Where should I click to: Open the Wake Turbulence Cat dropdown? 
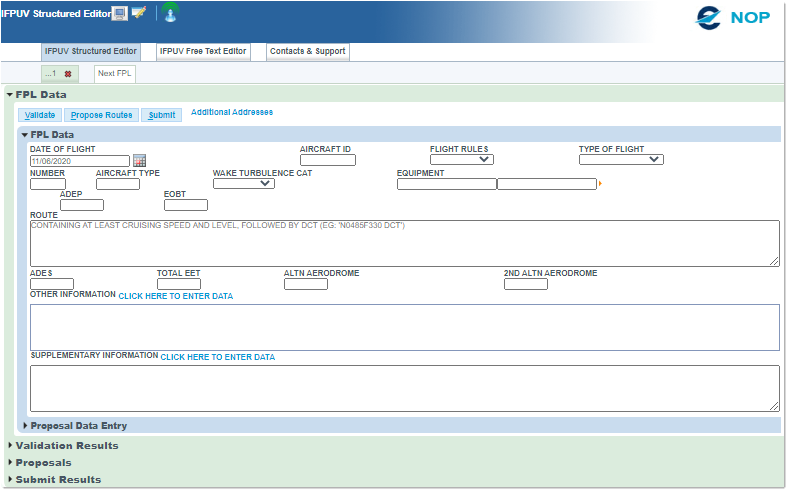[x=243, y=183]
